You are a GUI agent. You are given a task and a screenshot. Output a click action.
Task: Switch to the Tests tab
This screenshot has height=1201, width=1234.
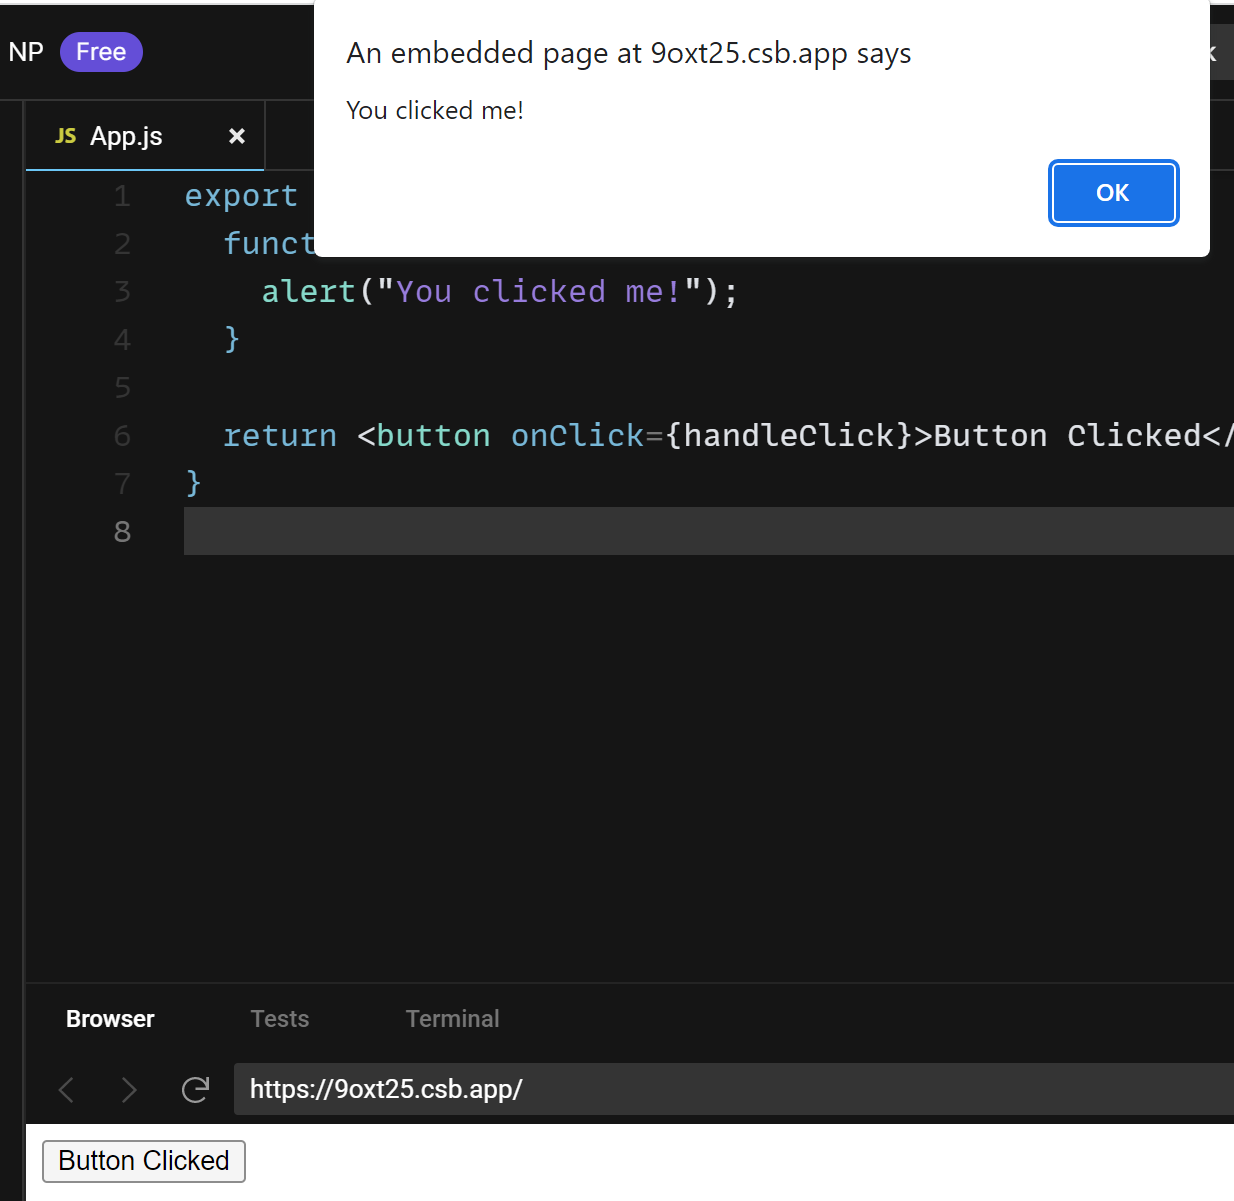pyautogui.click(x=280, y=1019)
